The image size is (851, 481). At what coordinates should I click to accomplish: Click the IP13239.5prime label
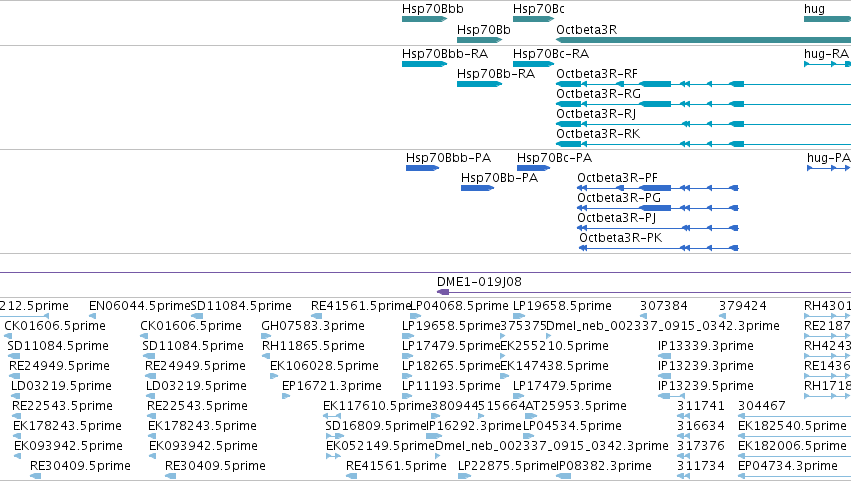point(706,387)
